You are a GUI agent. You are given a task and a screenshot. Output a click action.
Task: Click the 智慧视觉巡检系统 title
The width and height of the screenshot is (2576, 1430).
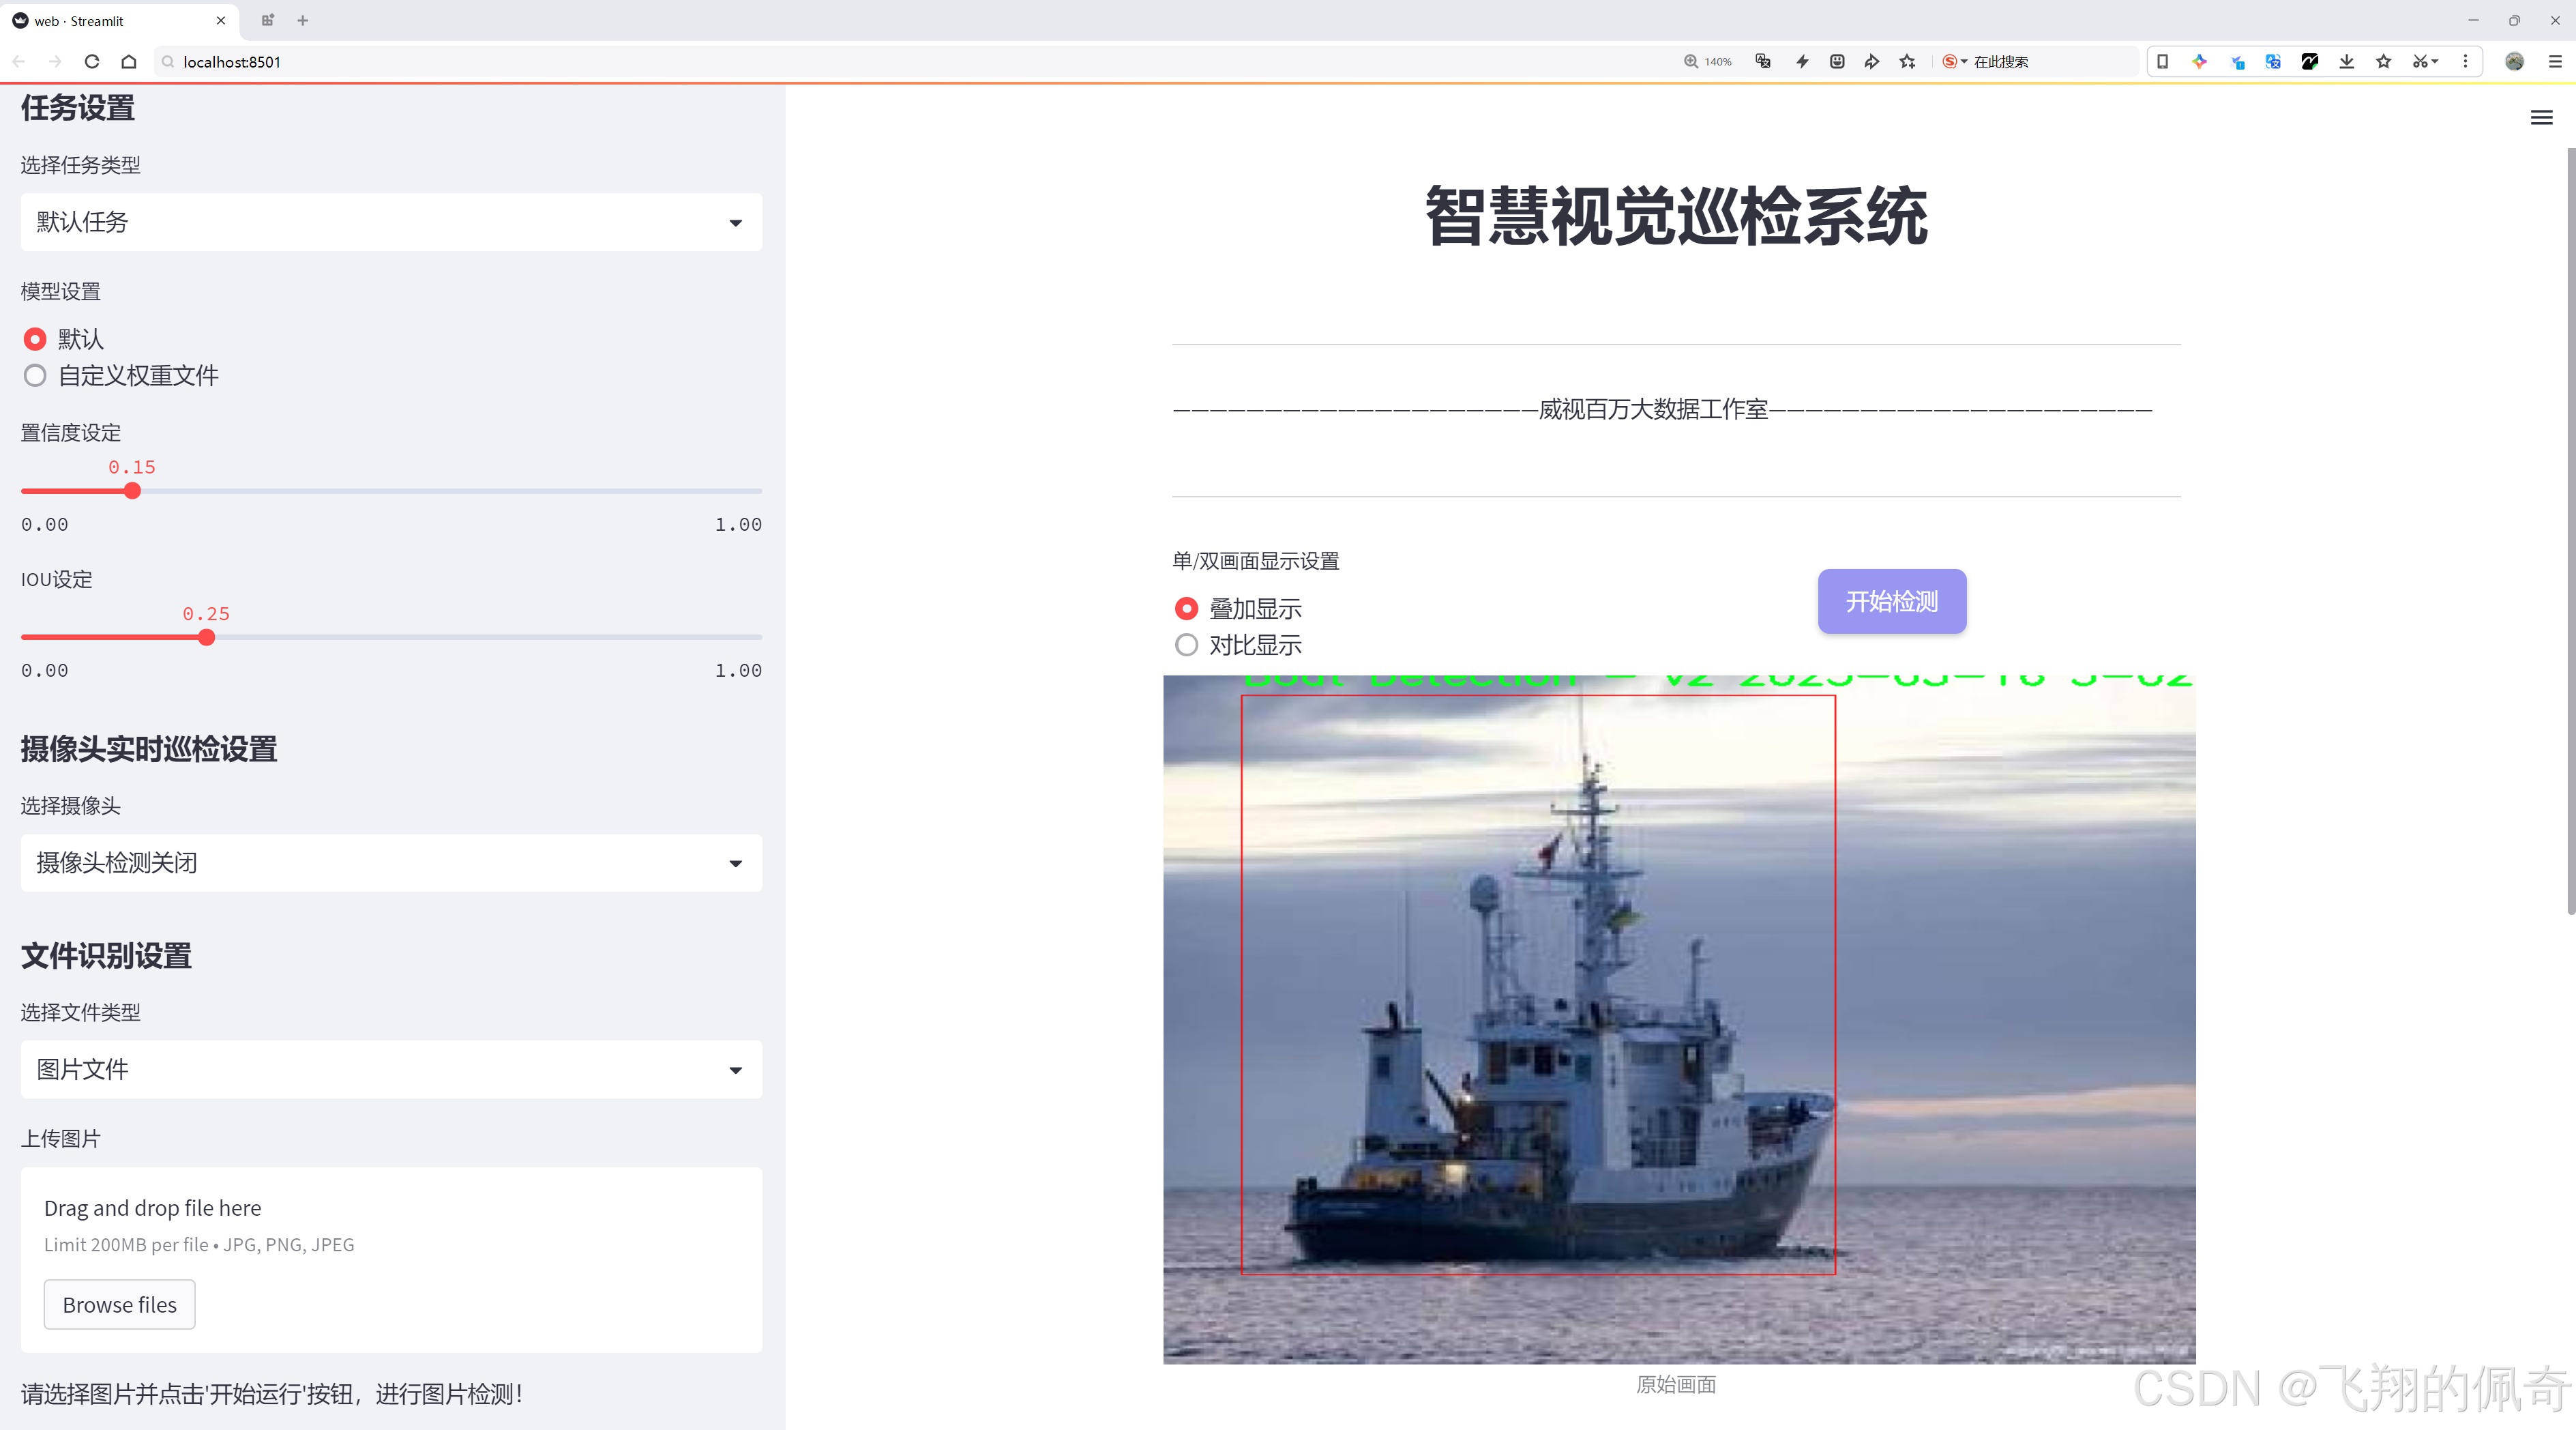coord(1676,216)
